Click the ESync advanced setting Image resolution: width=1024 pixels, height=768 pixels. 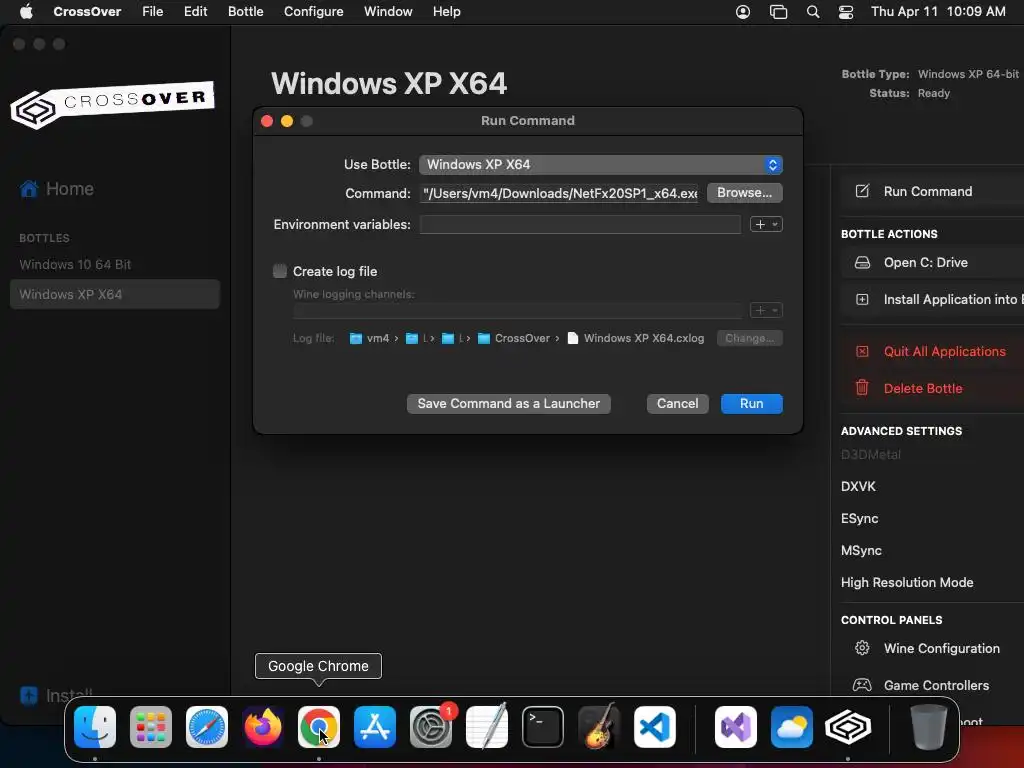(x=859, y=519)
